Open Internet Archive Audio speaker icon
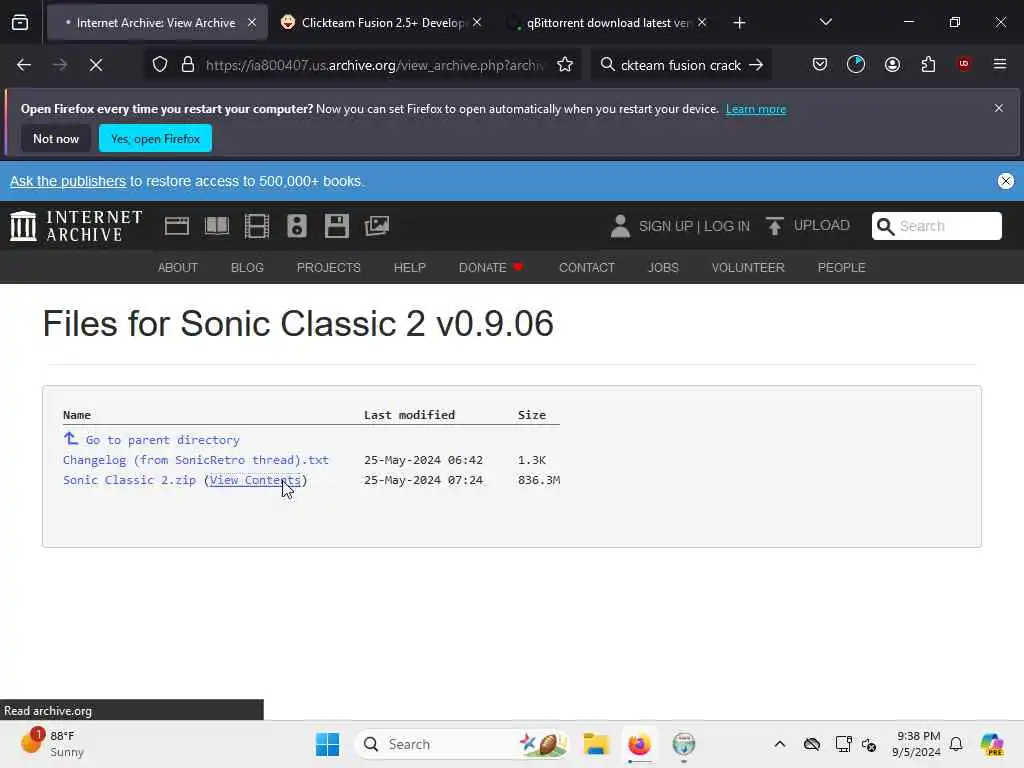 (296, 226)
